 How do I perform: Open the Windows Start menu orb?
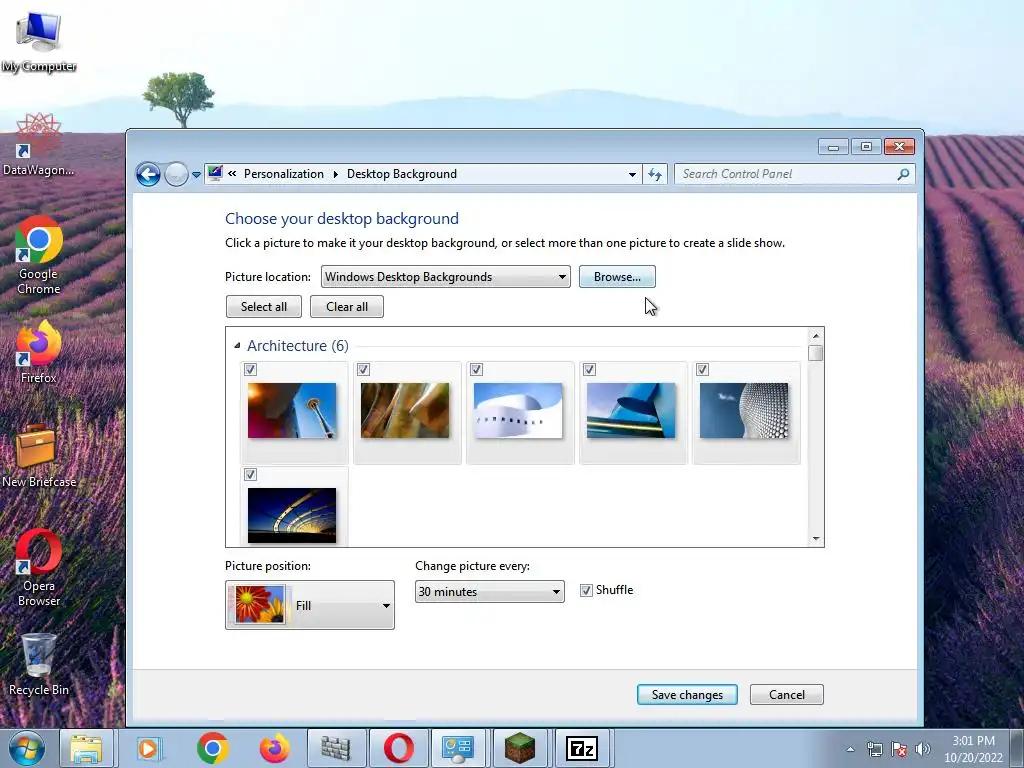tap(27, 748)
